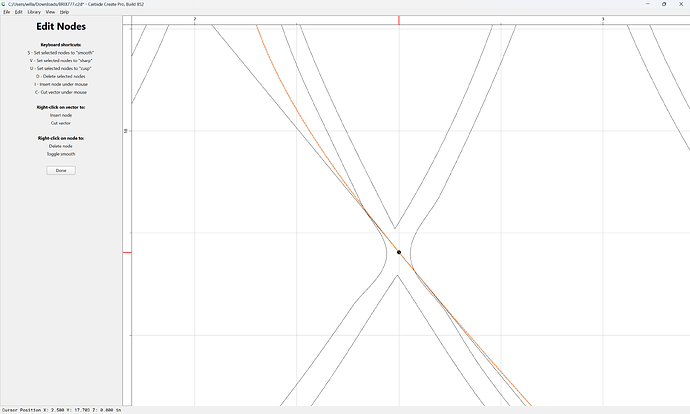This screenshot has width=690, height=414.
Task: Click the ruler label 2 on top ruler
Action: 195,19
